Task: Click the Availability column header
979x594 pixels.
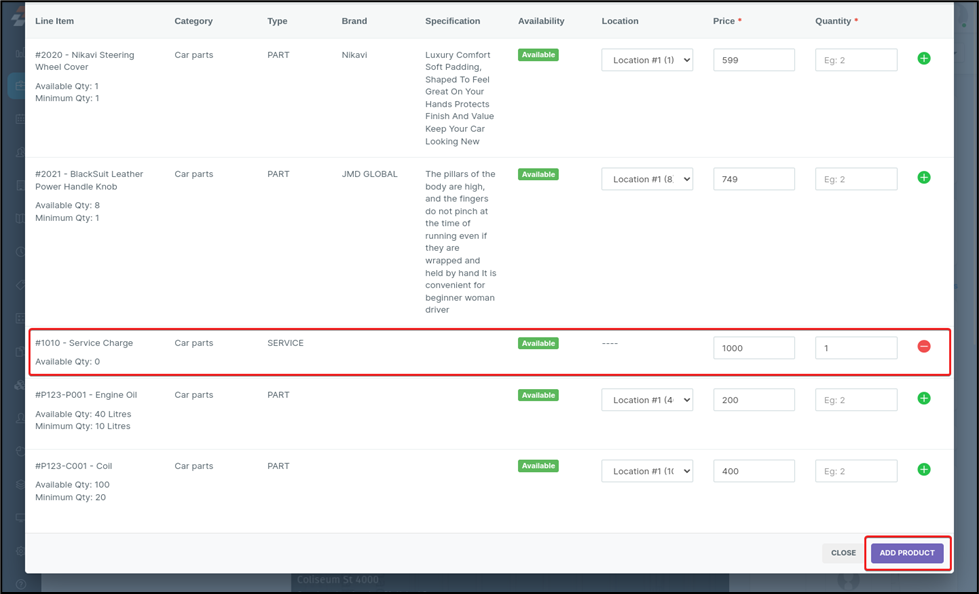Action: 541,21
